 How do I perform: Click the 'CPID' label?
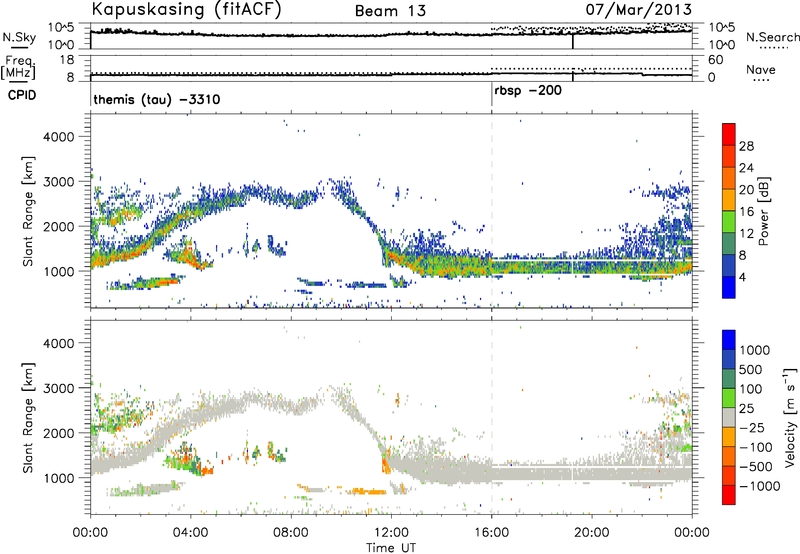[x=22, y=95]
